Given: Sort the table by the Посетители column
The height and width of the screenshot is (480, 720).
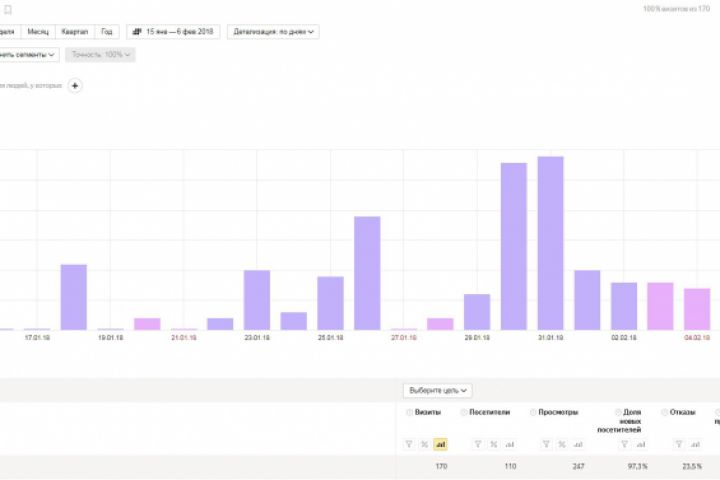Looking at the screenshot, I should (x=489, y=412).
